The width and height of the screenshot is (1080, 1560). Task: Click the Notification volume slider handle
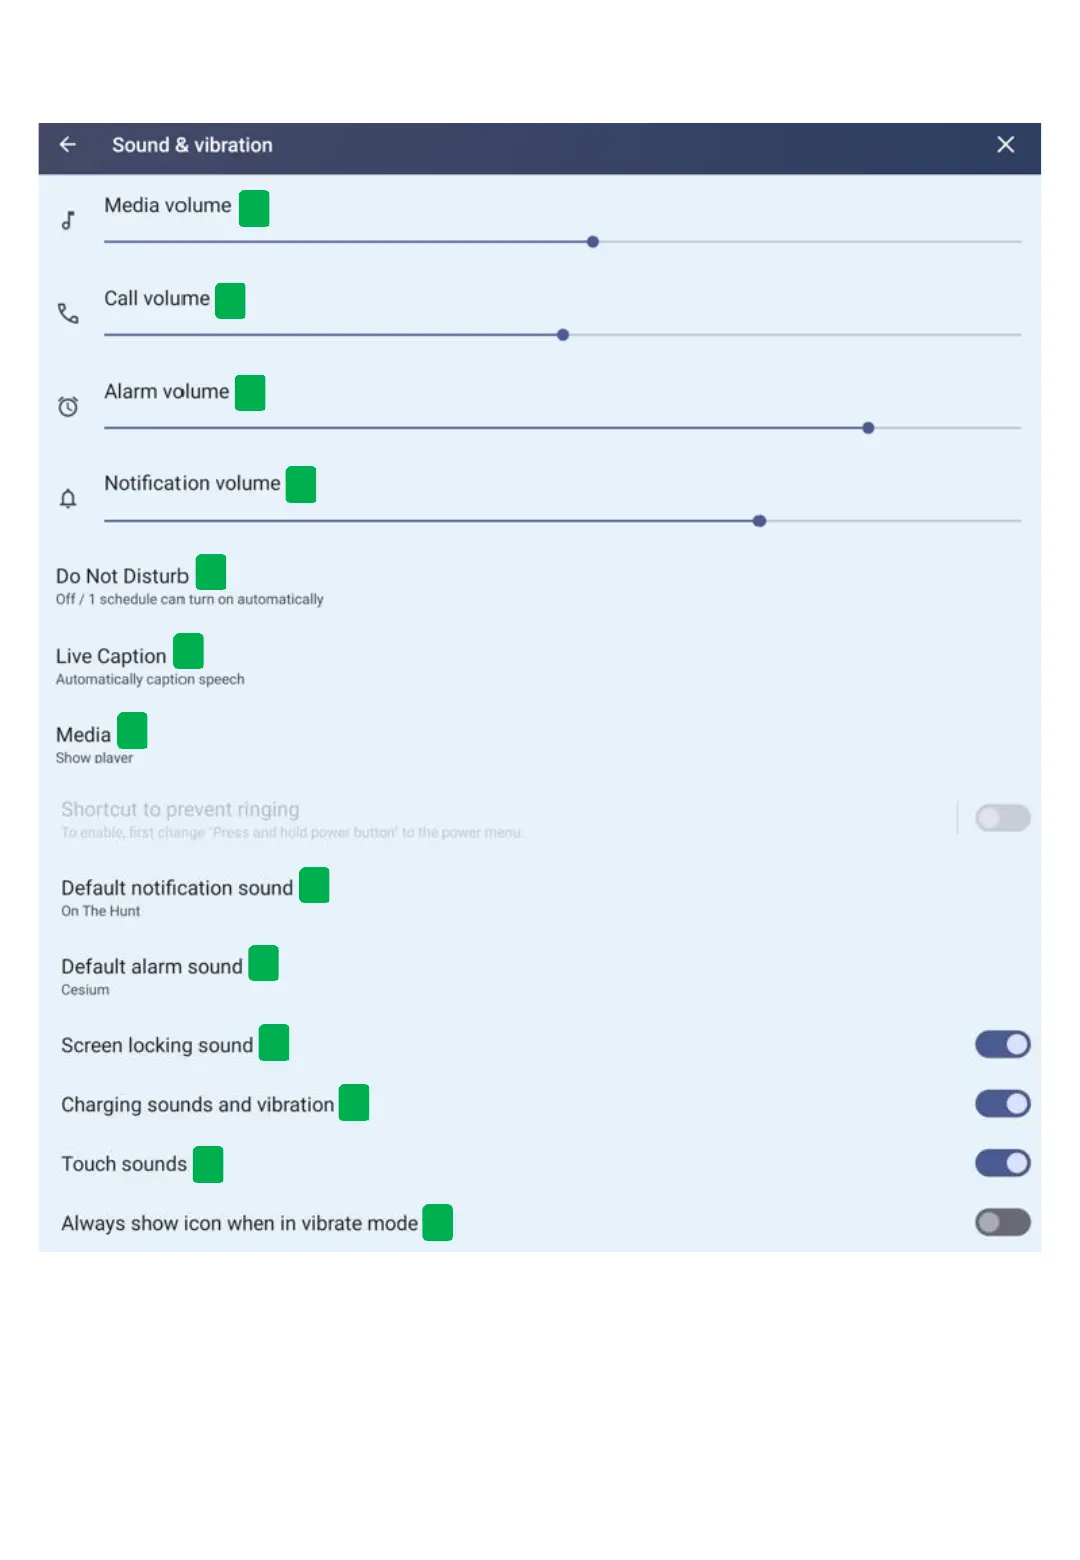pyautogui.click(x=760, y=521)
